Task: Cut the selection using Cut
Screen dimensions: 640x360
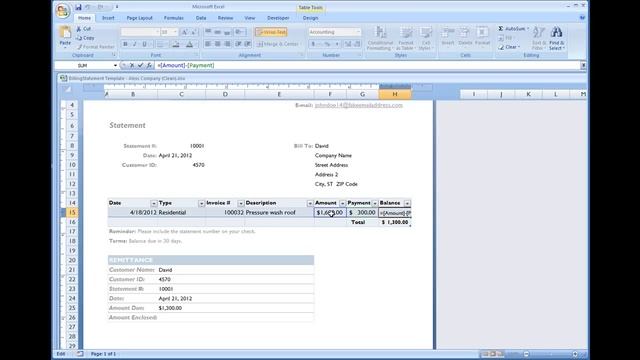Action: pyautogui.click(x=84, y=29)
